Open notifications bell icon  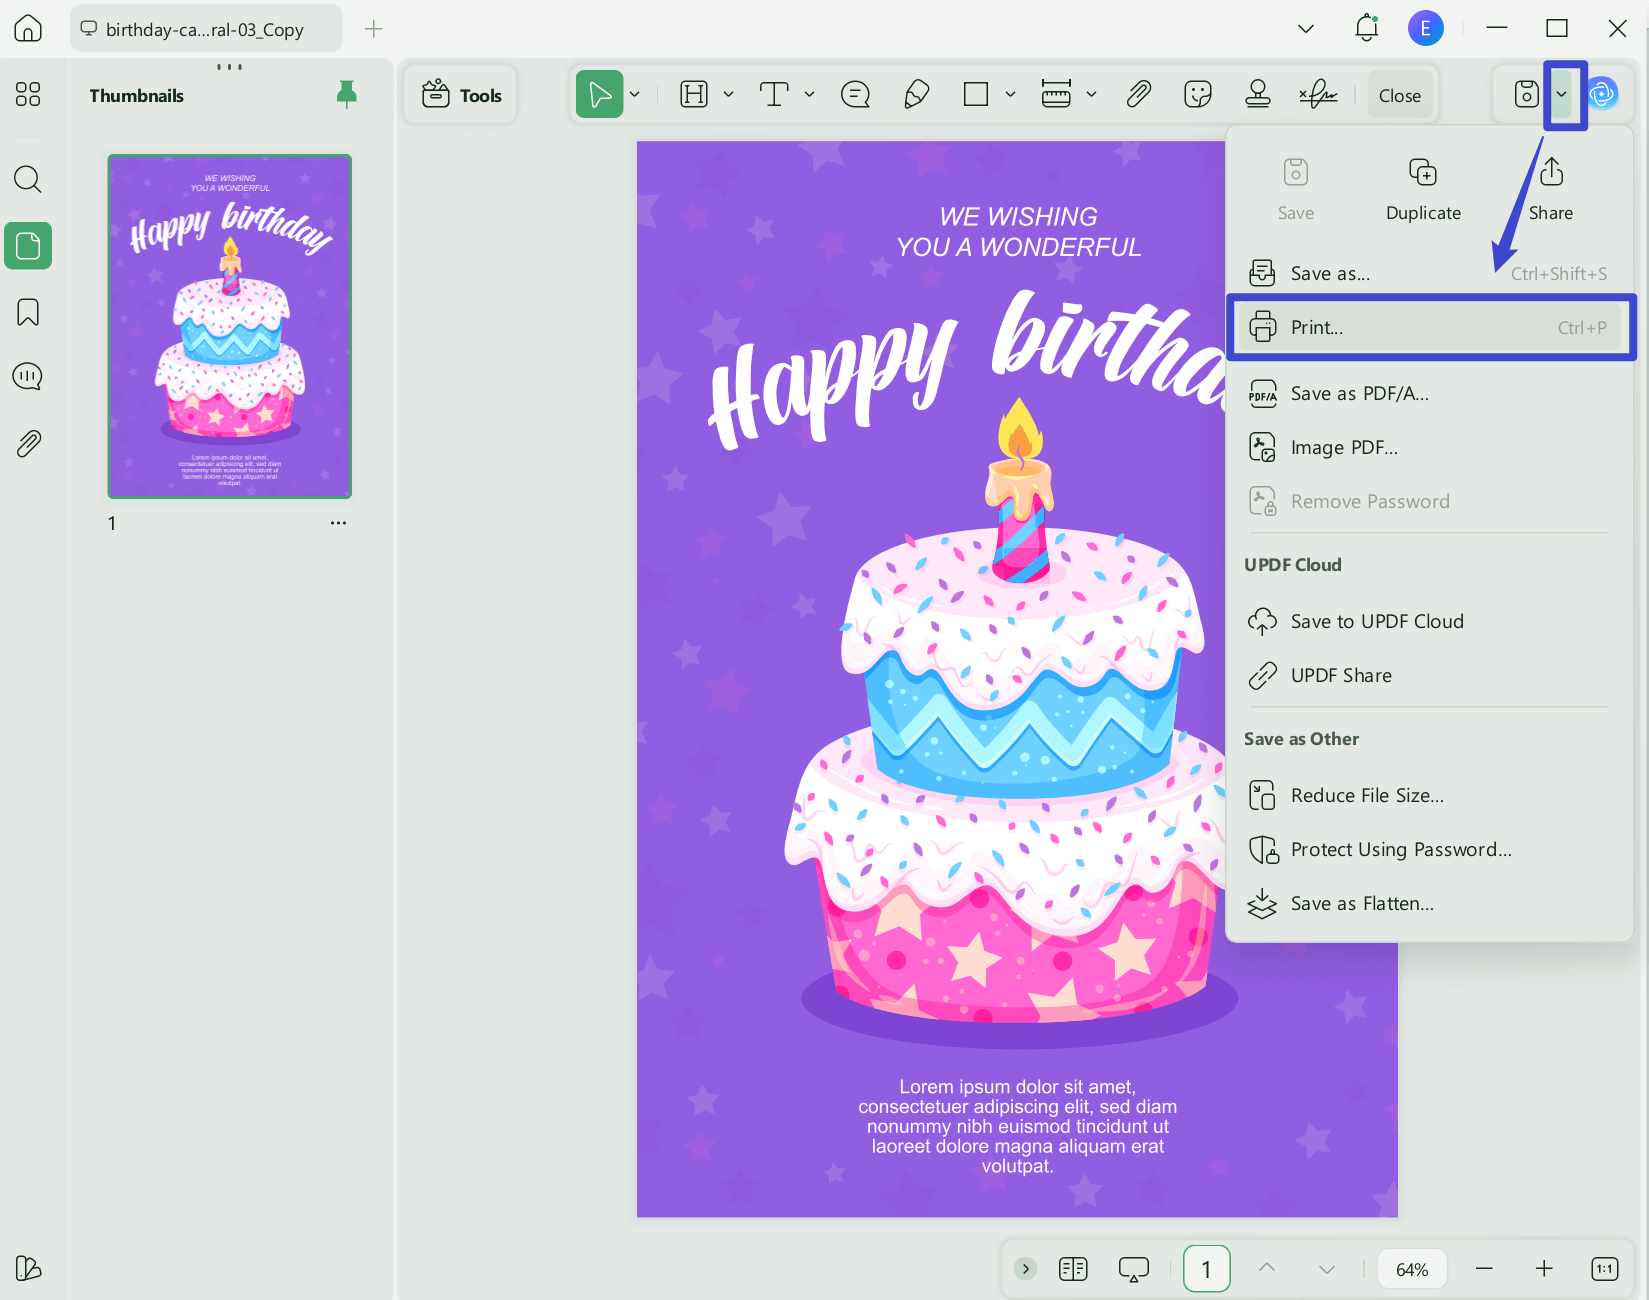point(1366,28)
